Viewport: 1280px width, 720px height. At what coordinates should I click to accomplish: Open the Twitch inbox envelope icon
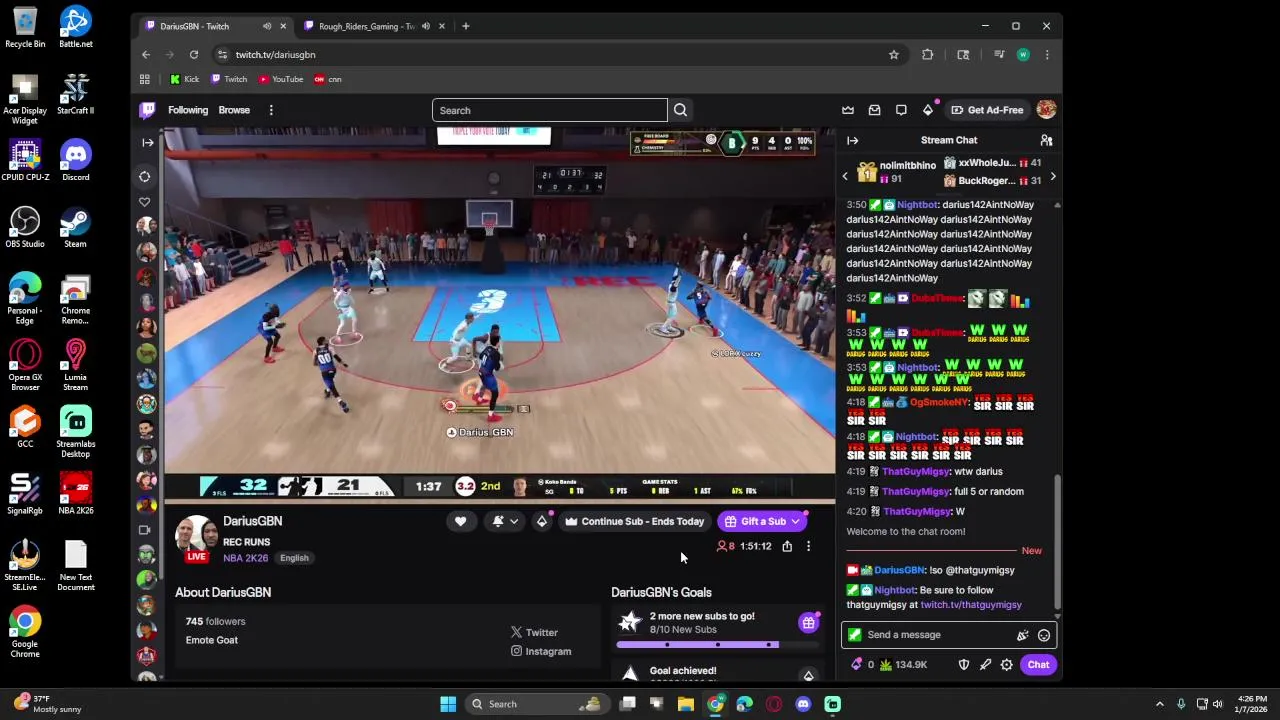click(874, 110)
